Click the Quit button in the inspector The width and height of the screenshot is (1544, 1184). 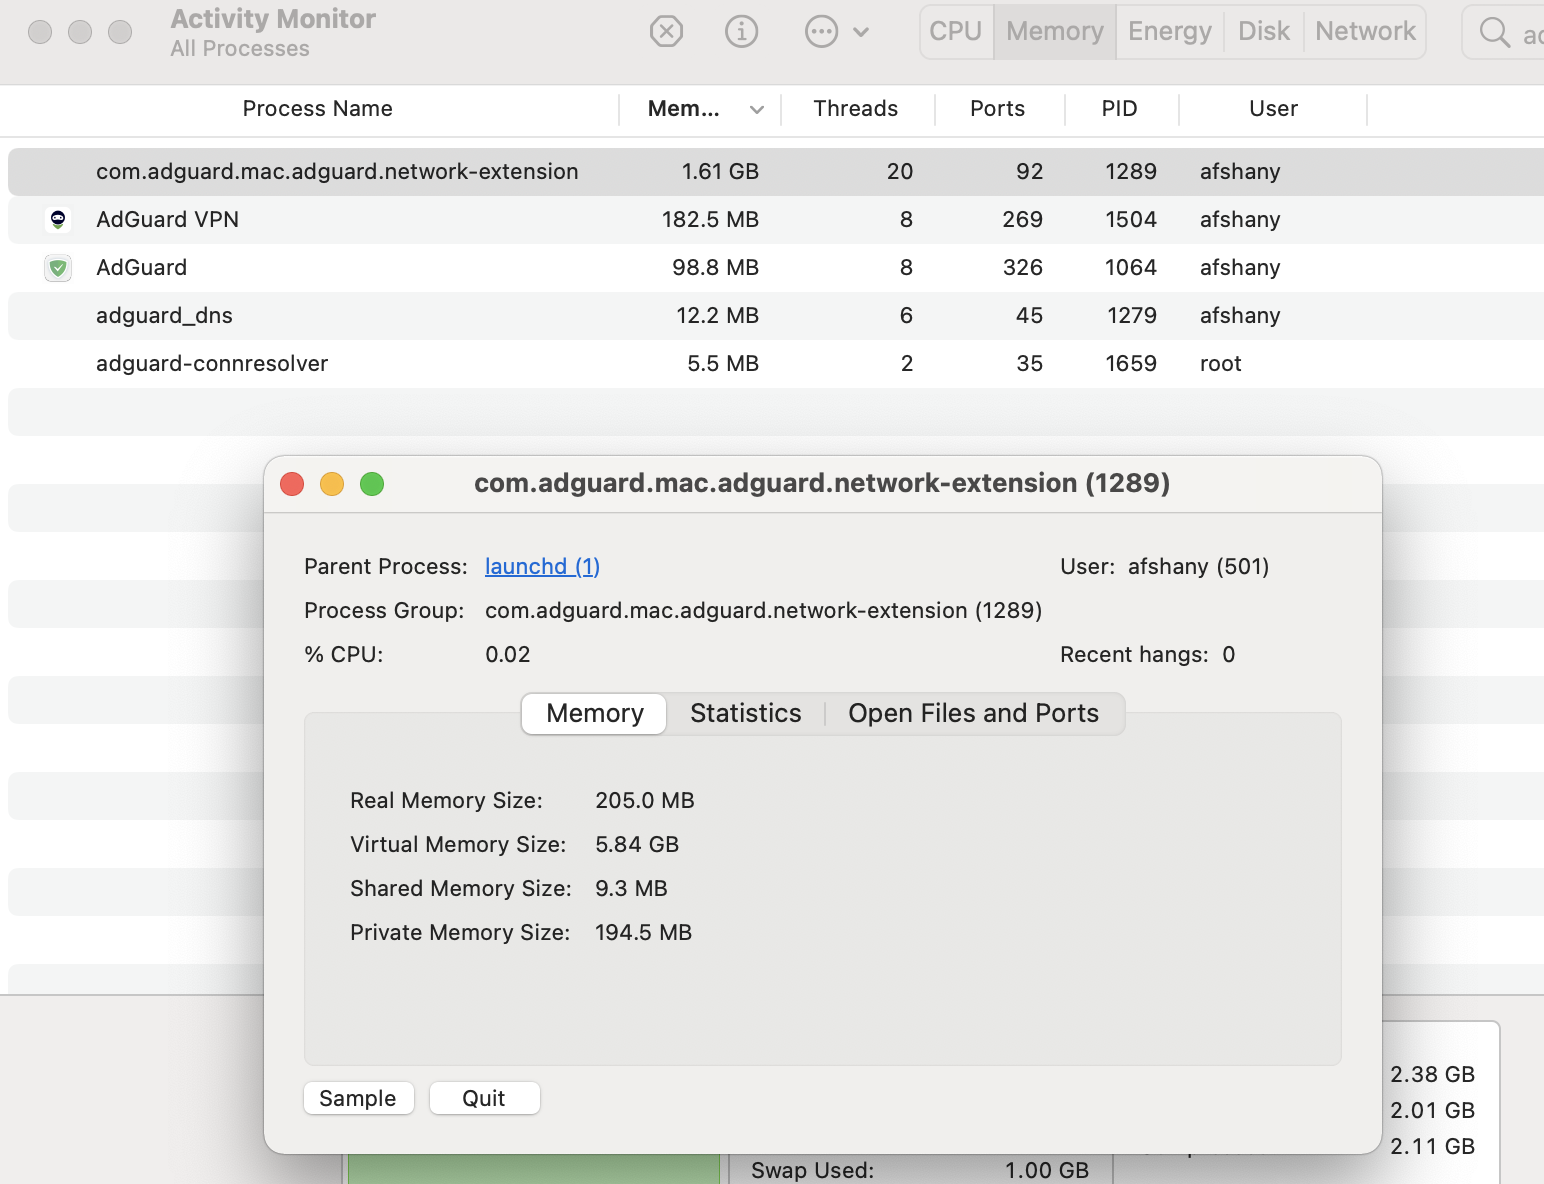point(484,1097)
